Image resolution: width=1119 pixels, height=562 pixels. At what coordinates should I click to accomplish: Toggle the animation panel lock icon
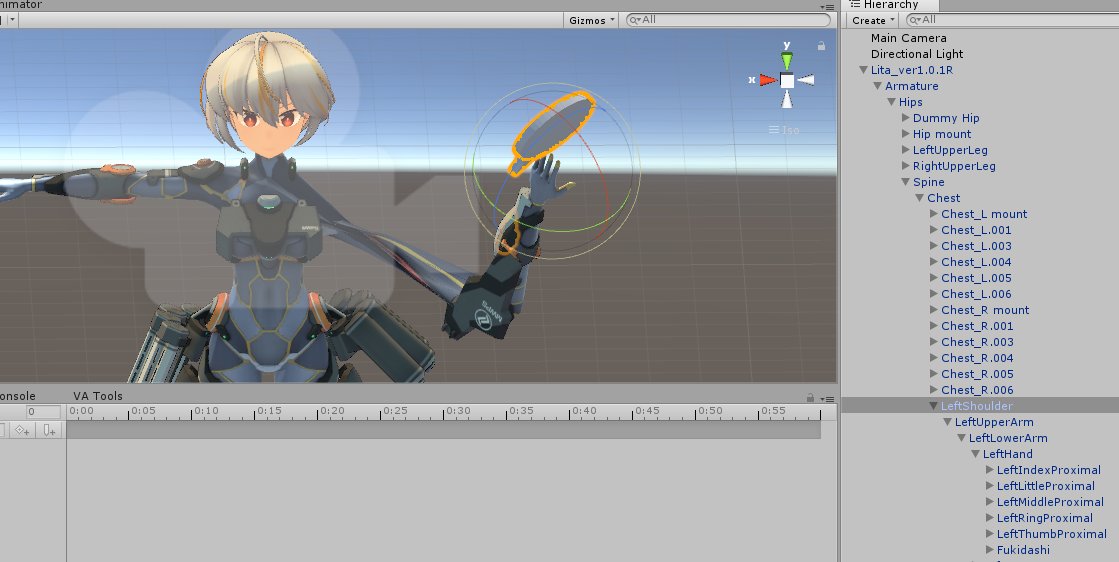[x=810, y=397]
